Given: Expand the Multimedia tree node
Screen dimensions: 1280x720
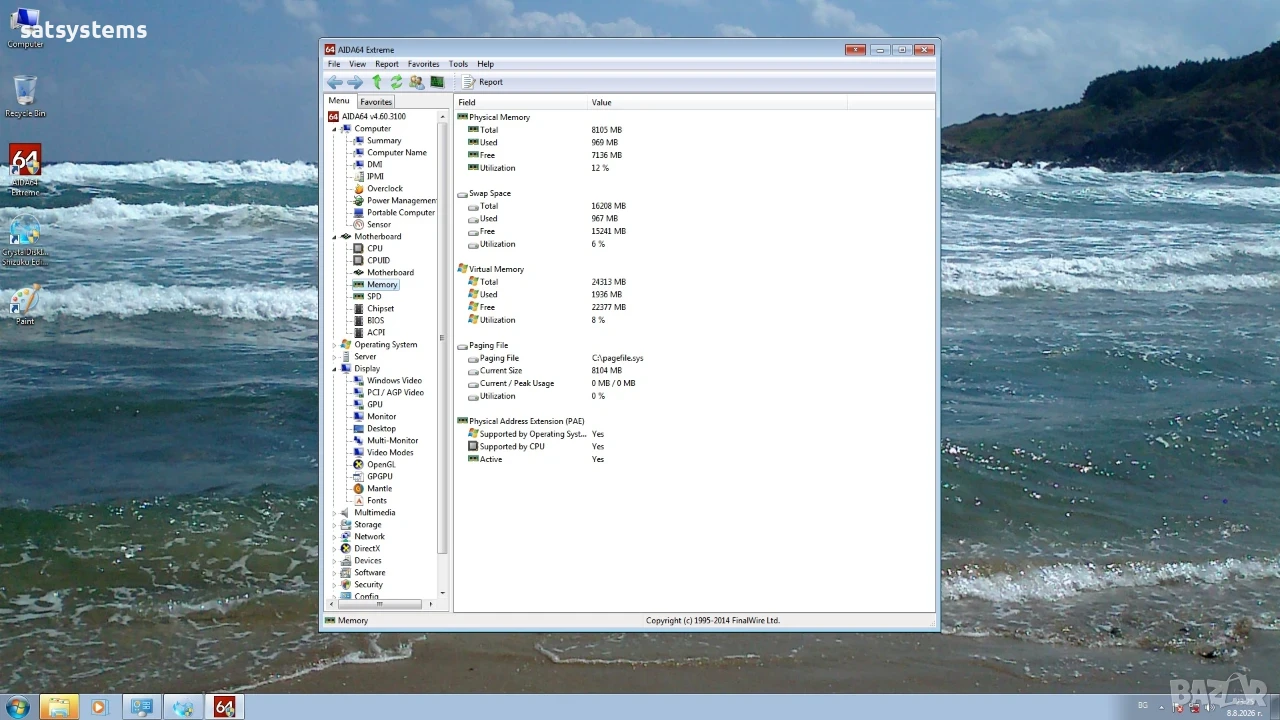Looking at the screenshot, I should 335,513.
